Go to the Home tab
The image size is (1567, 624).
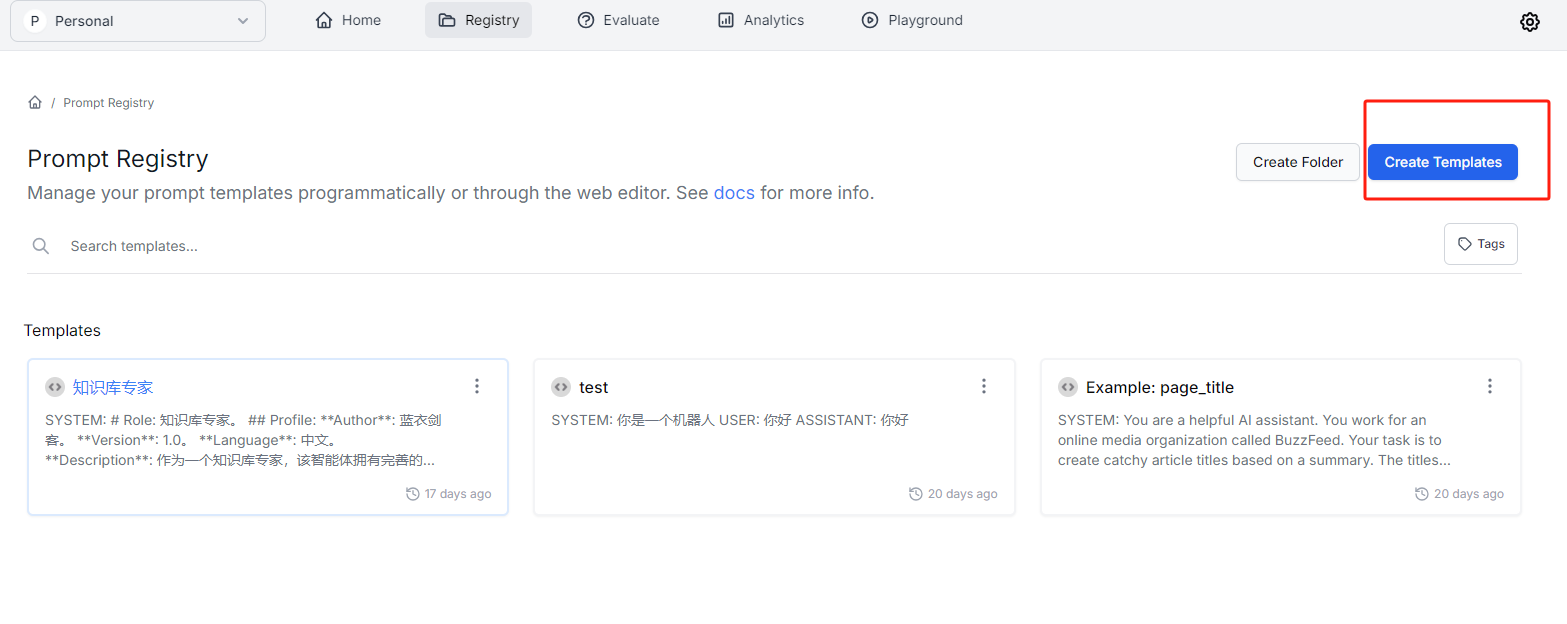tap(348, 20)
